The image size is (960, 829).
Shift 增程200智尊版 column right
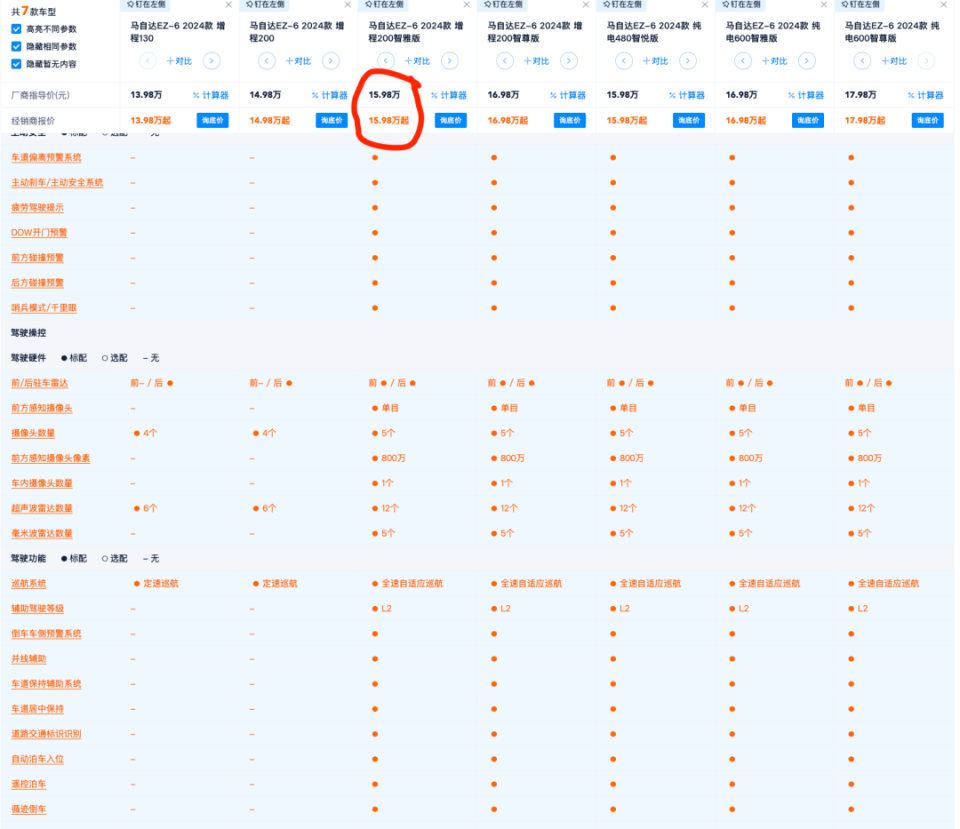click(569, 61)
